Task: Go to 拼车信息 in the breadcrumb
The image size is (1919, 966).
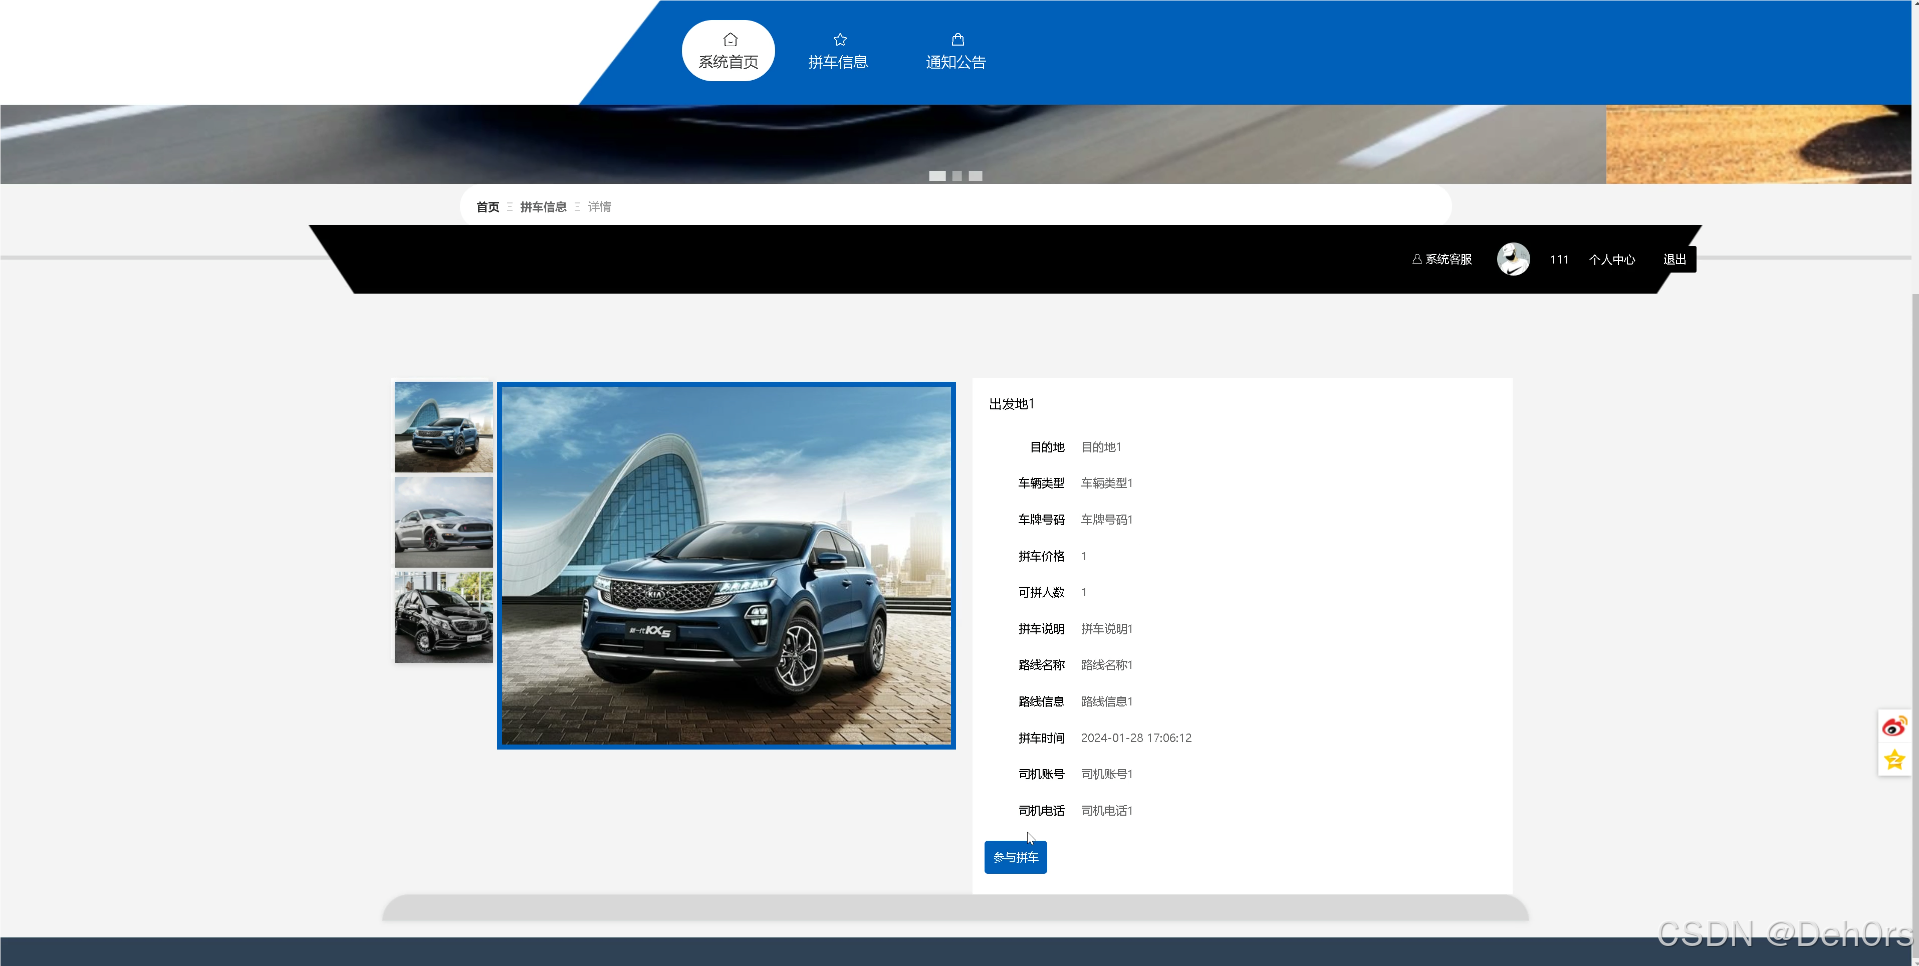Action: [x=543, y=207]
